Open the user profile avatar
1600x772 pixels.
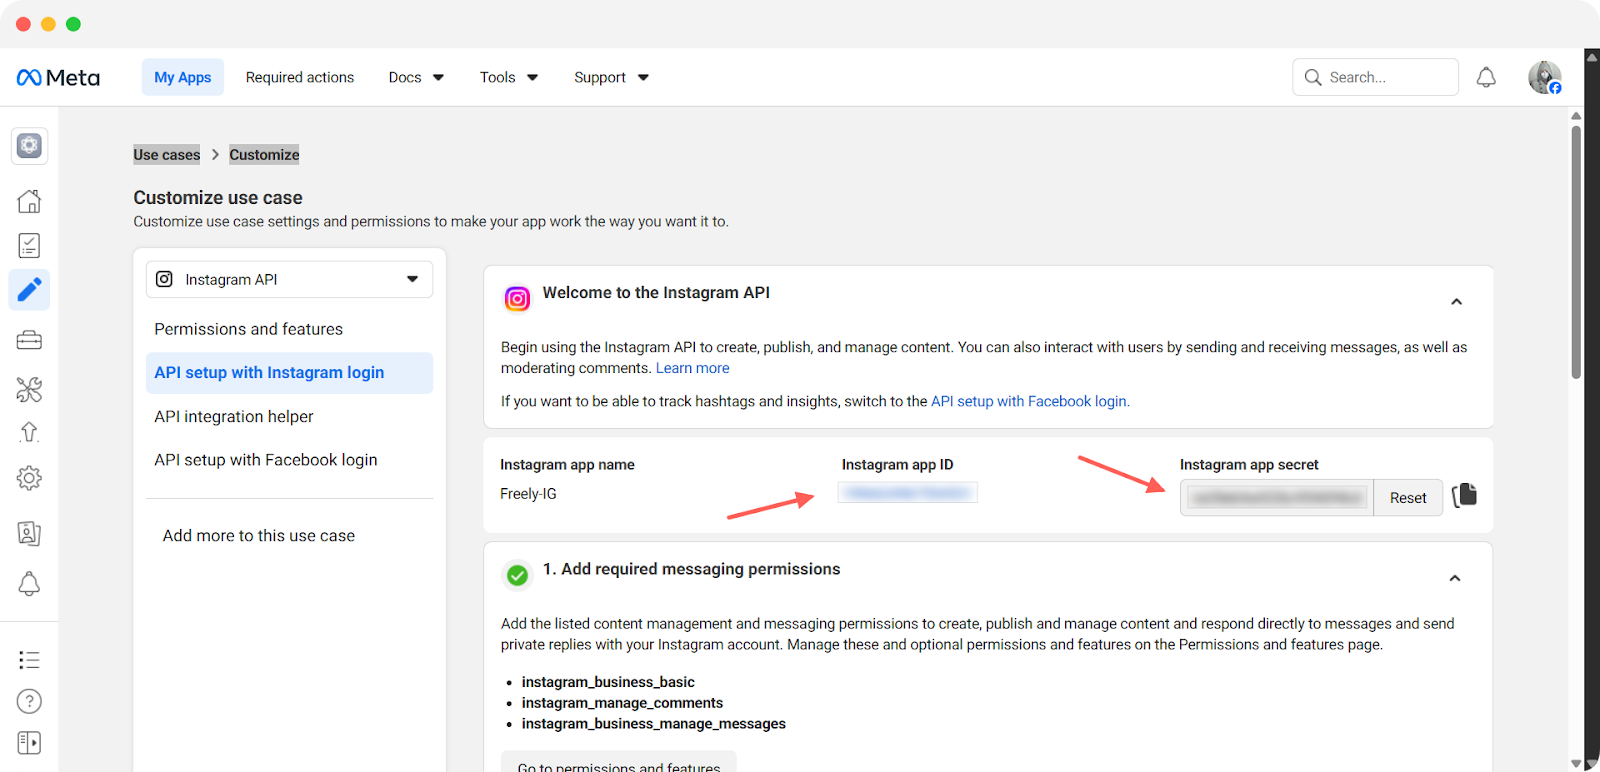coord(1545,77)
